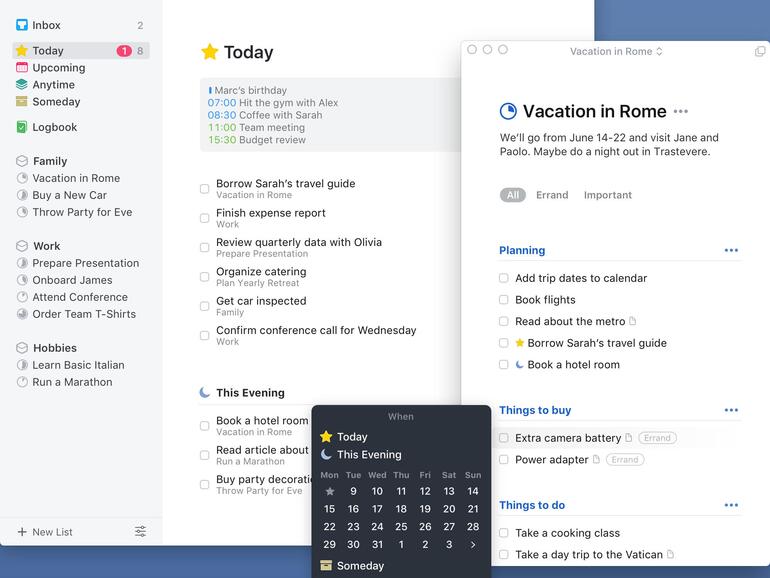The width and height of the screenshot is (770, 578).
Task: Select date 31 in the calendar
Action: click(377, 545)
